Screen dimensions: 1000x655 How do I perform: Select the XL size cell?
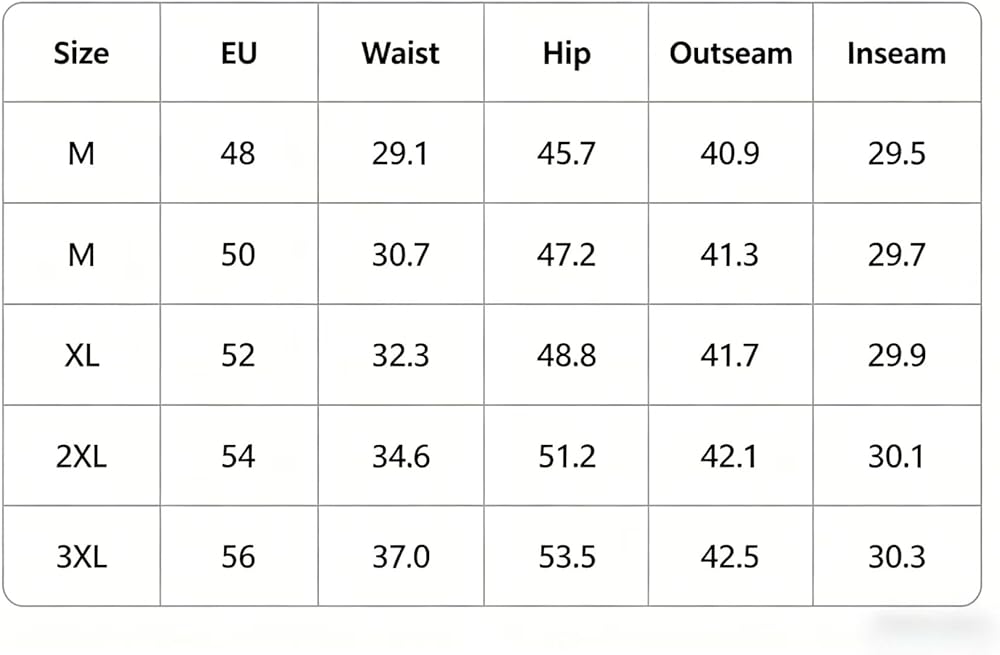82,355
